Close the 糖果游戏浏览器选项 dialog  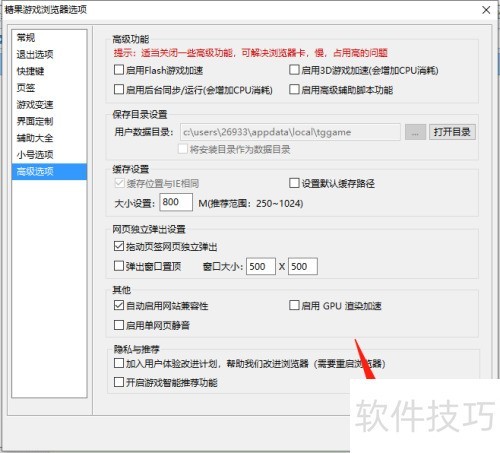click(x=486, y=10)
